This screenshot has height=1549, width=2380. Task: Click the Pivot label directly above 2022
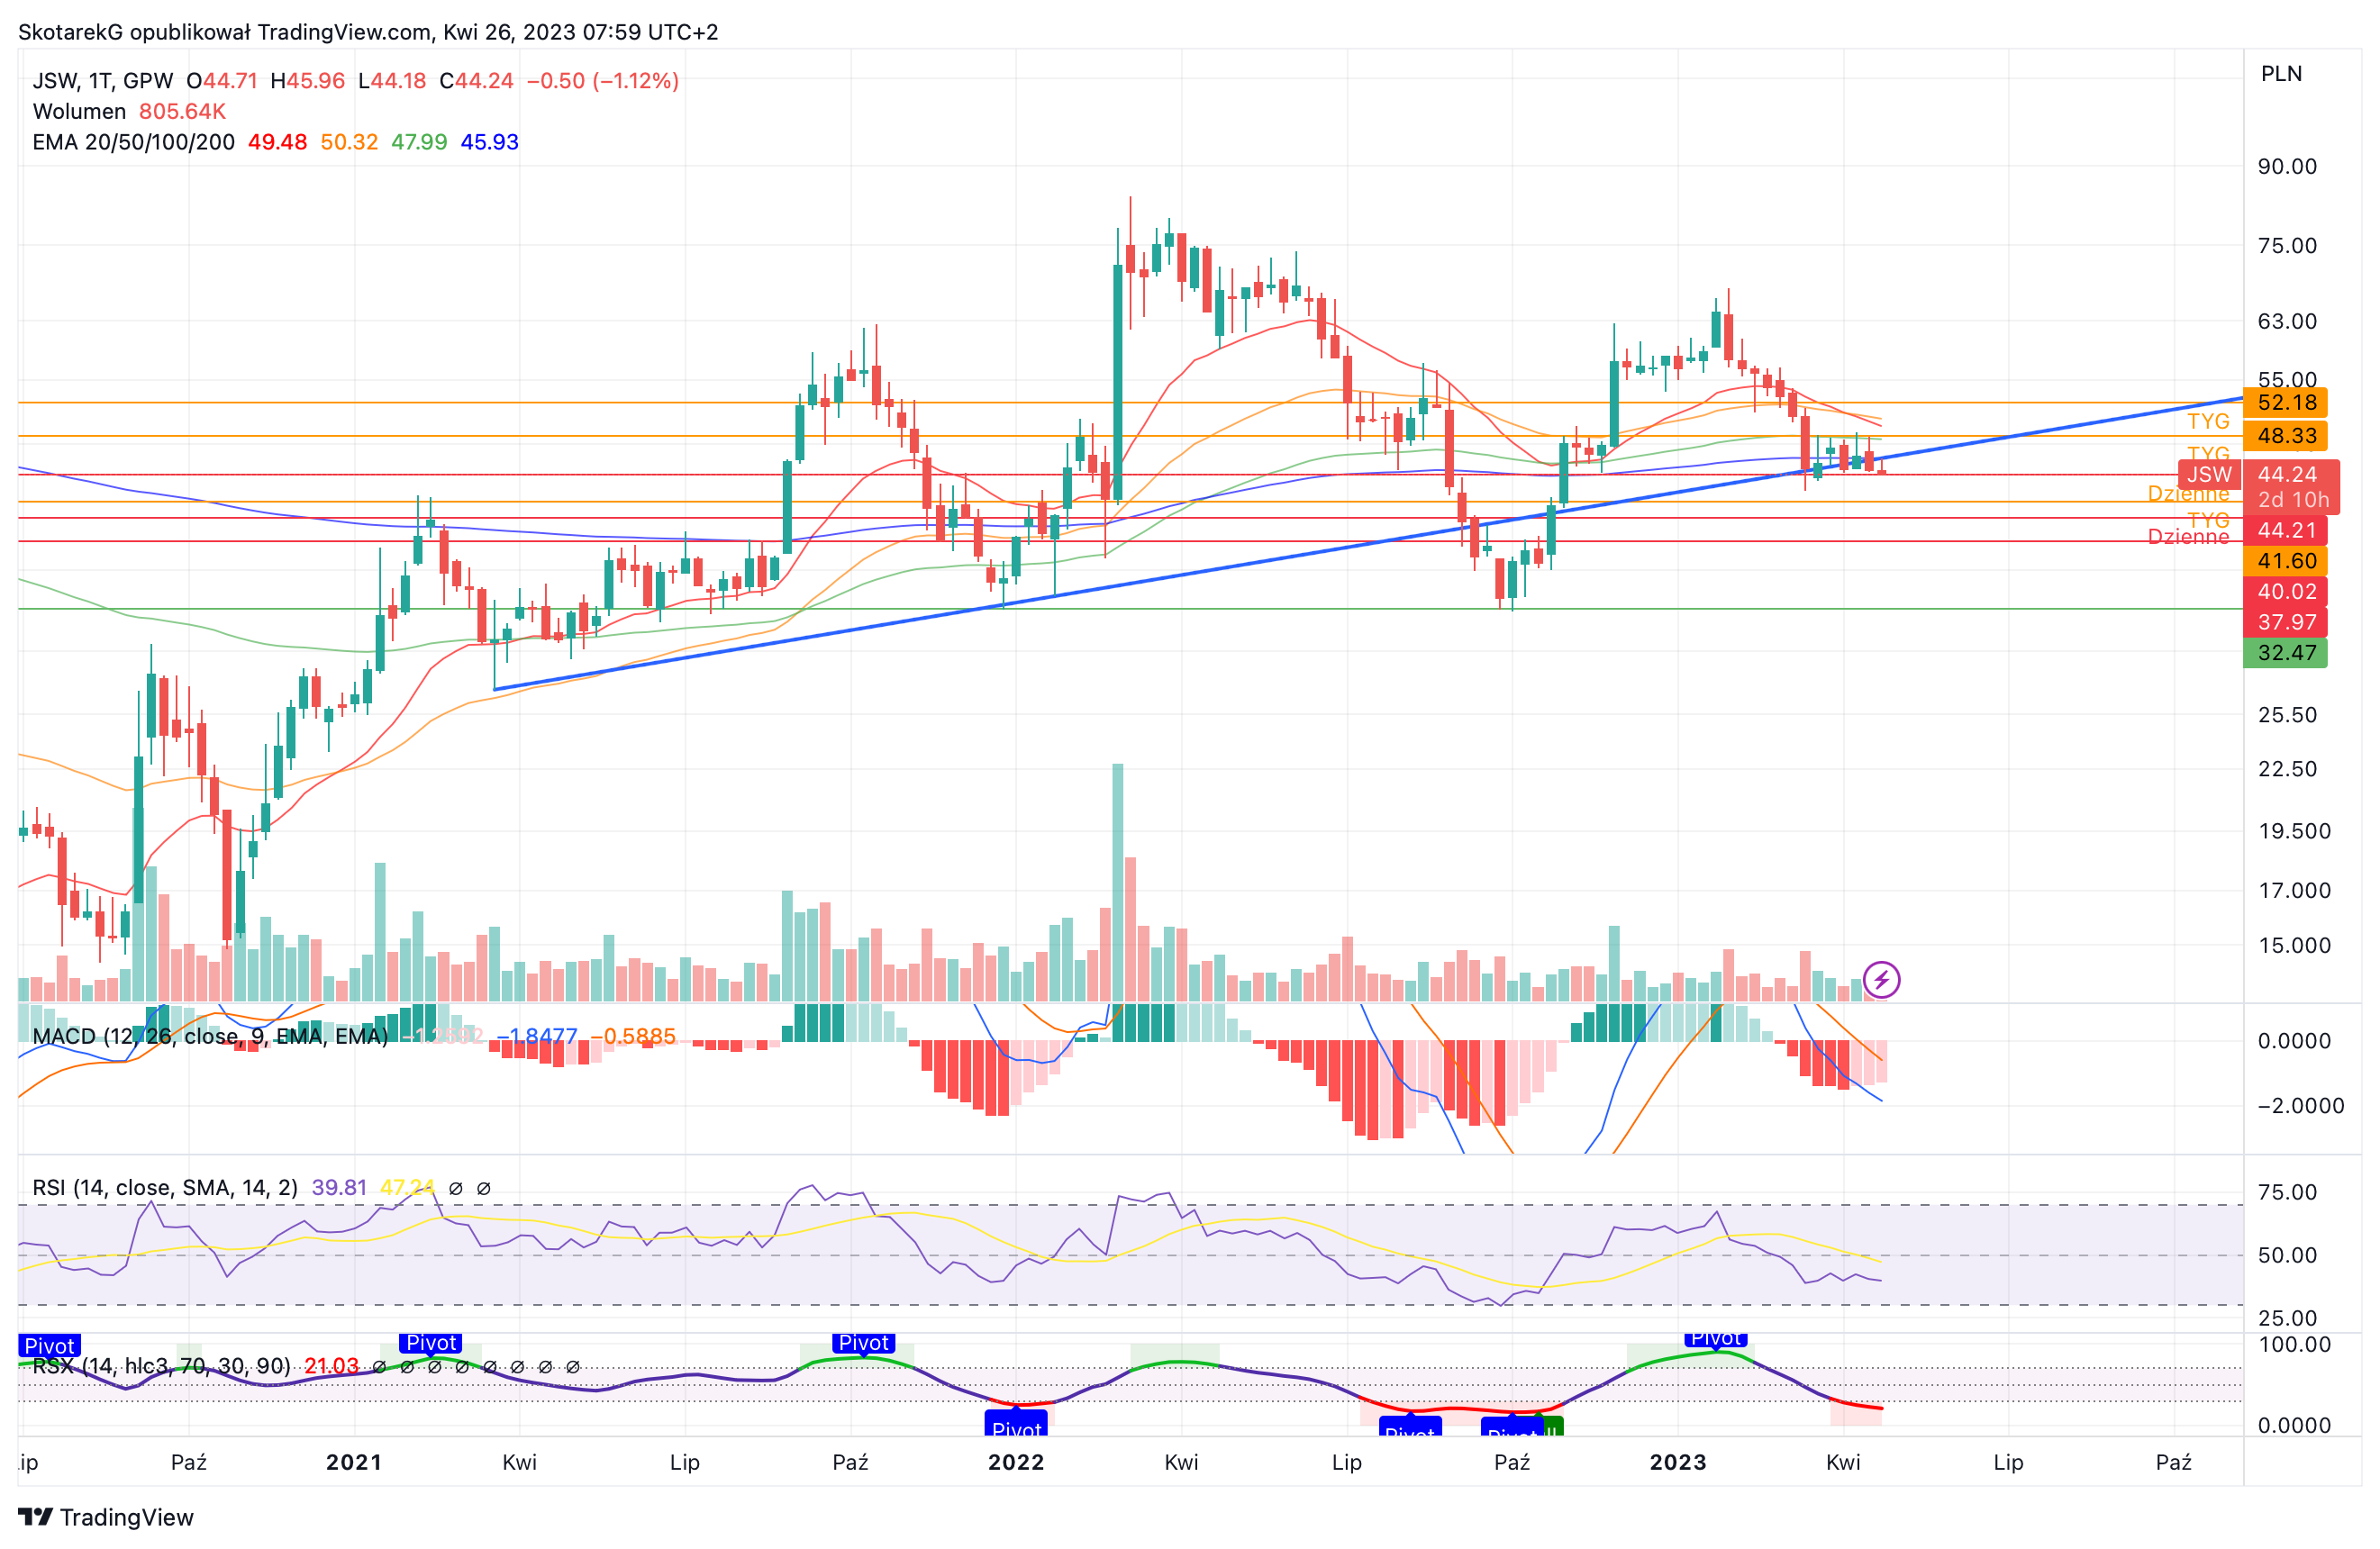(x=1016, y=1424)
